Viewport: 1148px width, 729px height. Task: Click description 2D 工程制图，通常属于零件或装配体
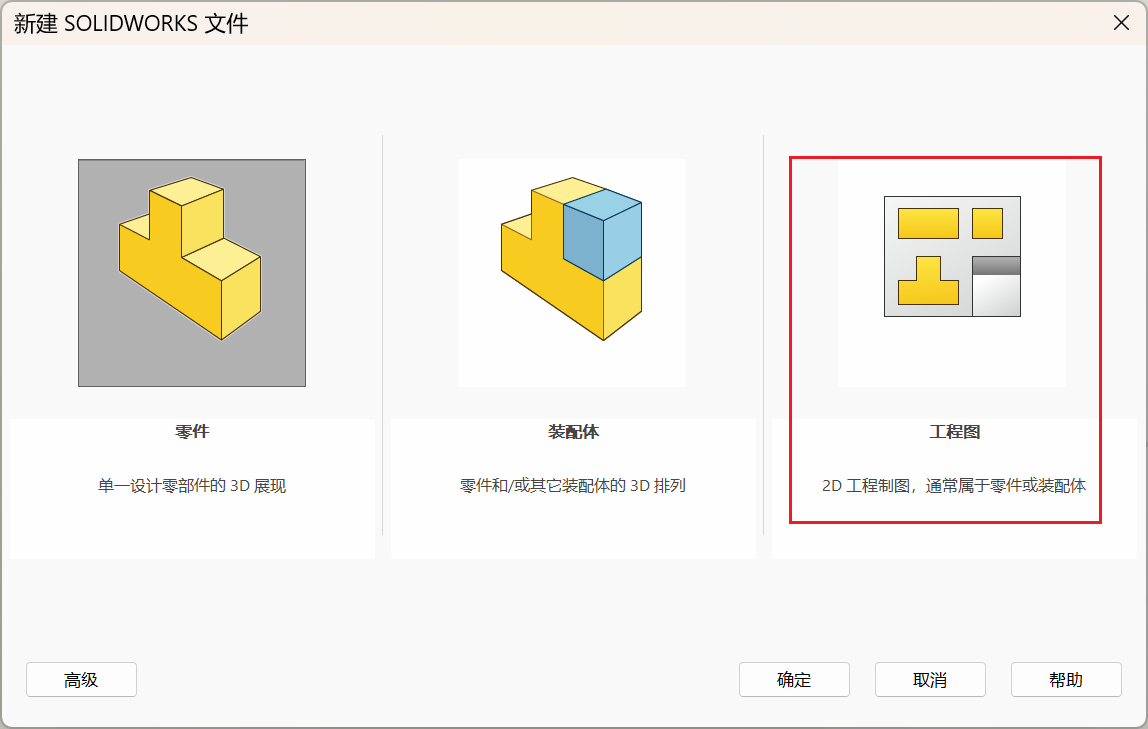coord(954,486)
